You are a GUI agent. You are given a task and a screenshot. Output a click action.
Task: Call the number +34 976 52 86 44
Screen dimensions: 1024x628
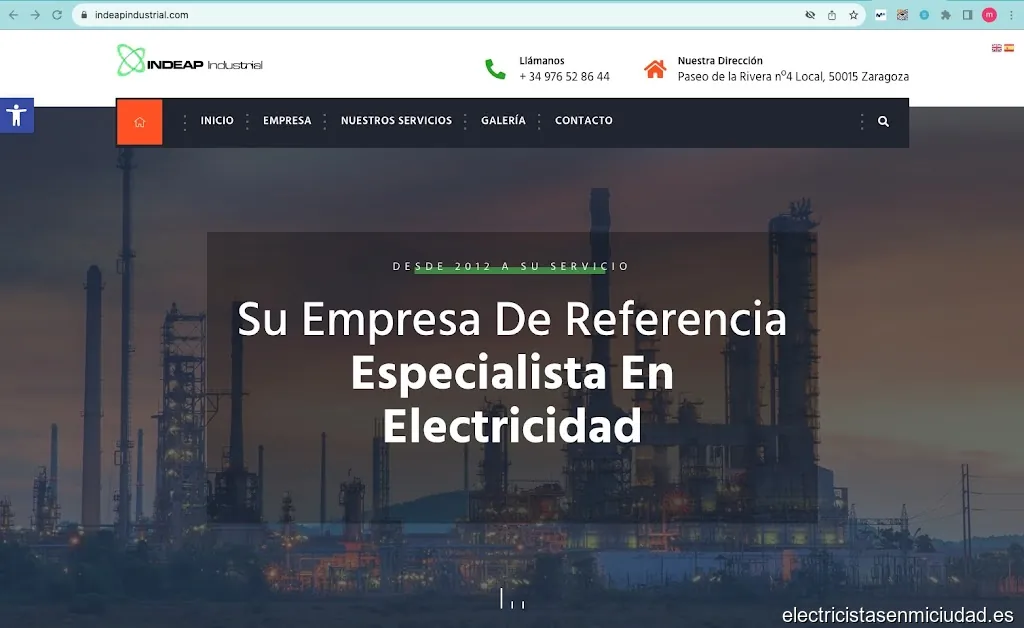pos(563,76)
